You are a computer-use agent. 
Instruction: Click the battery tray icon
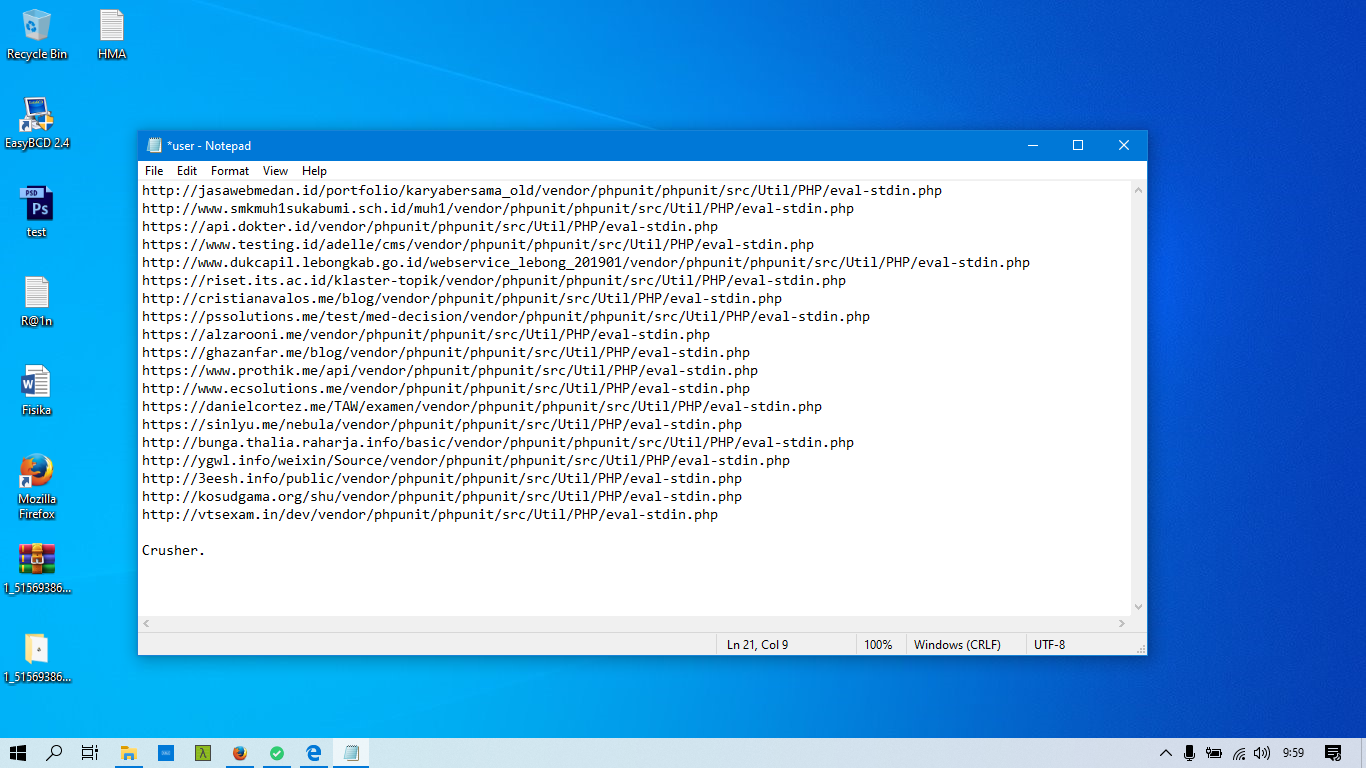point(1214,753)
